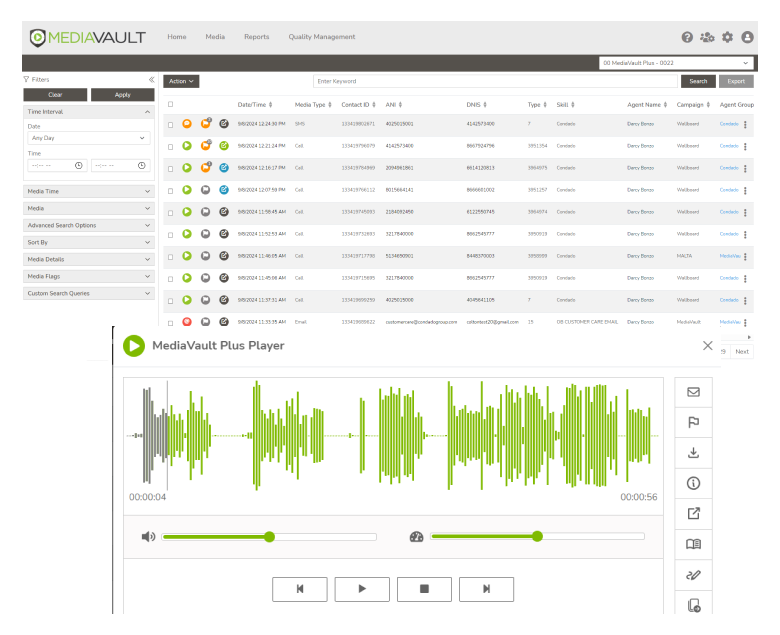Open the user management group icon
The width and height of the screenshot is (780, 635).
pos(707,37)
